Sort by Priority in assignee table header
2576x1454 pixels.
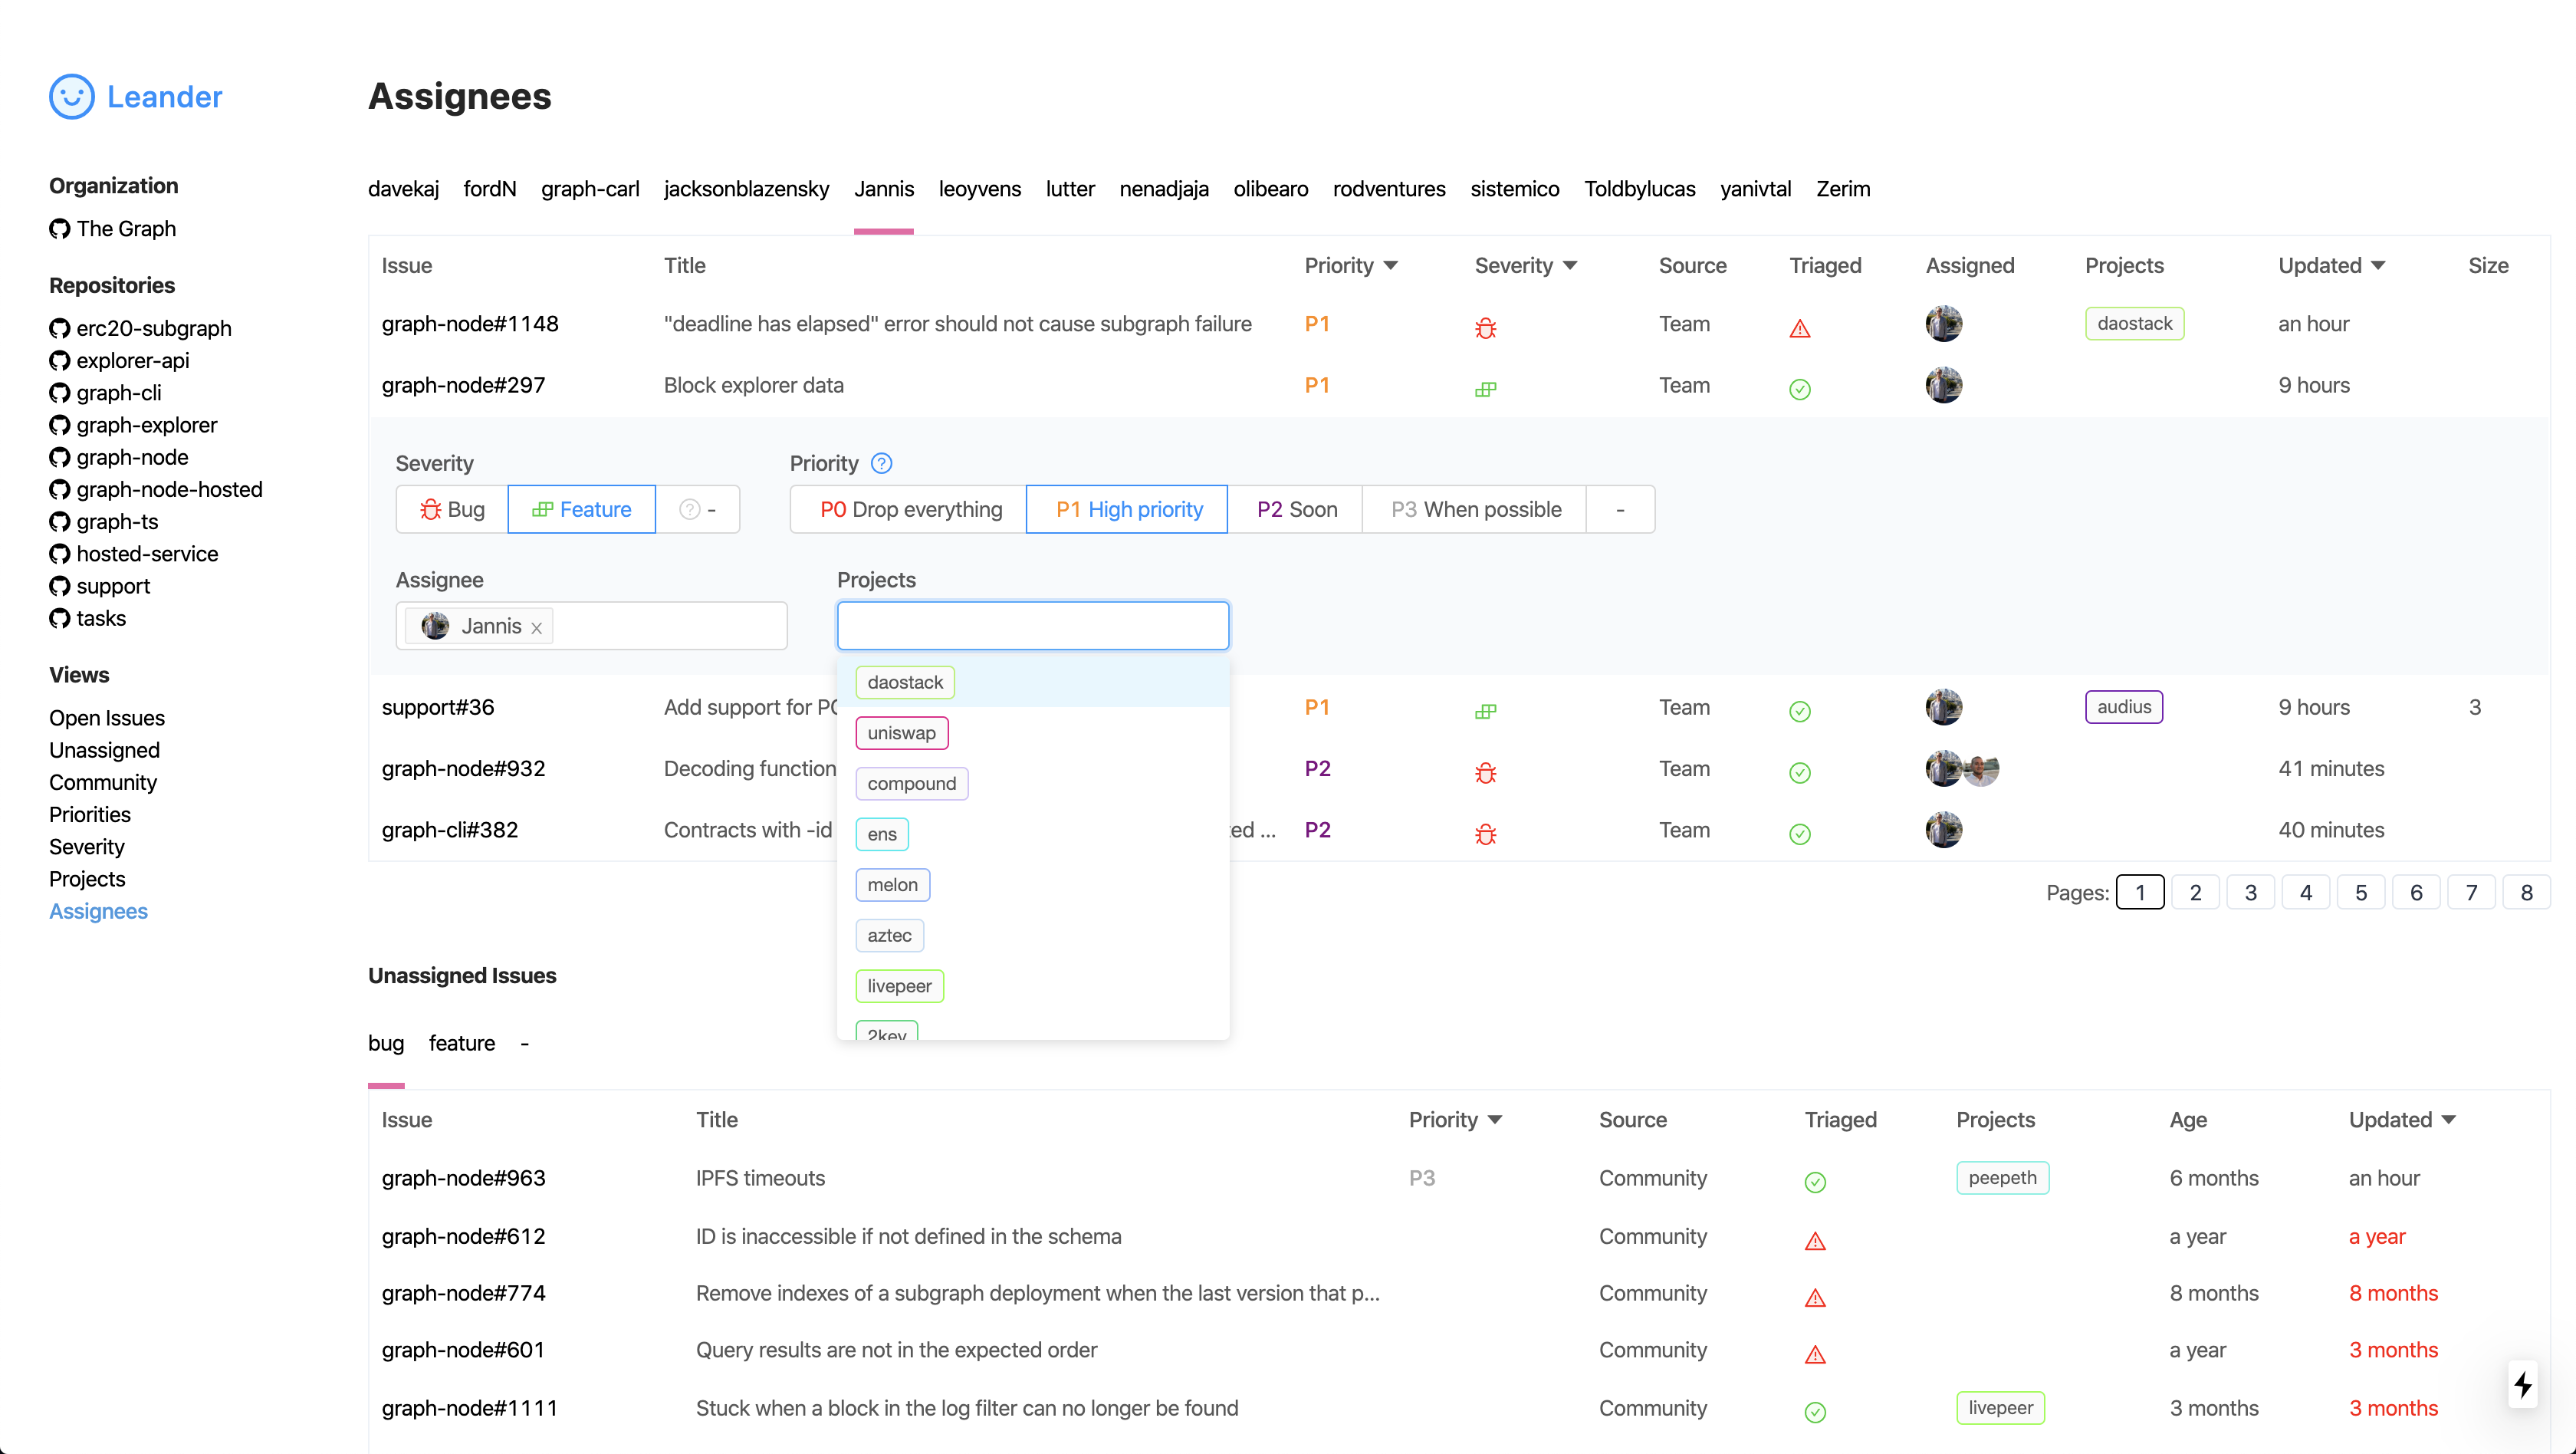[x=1350, y=265]
